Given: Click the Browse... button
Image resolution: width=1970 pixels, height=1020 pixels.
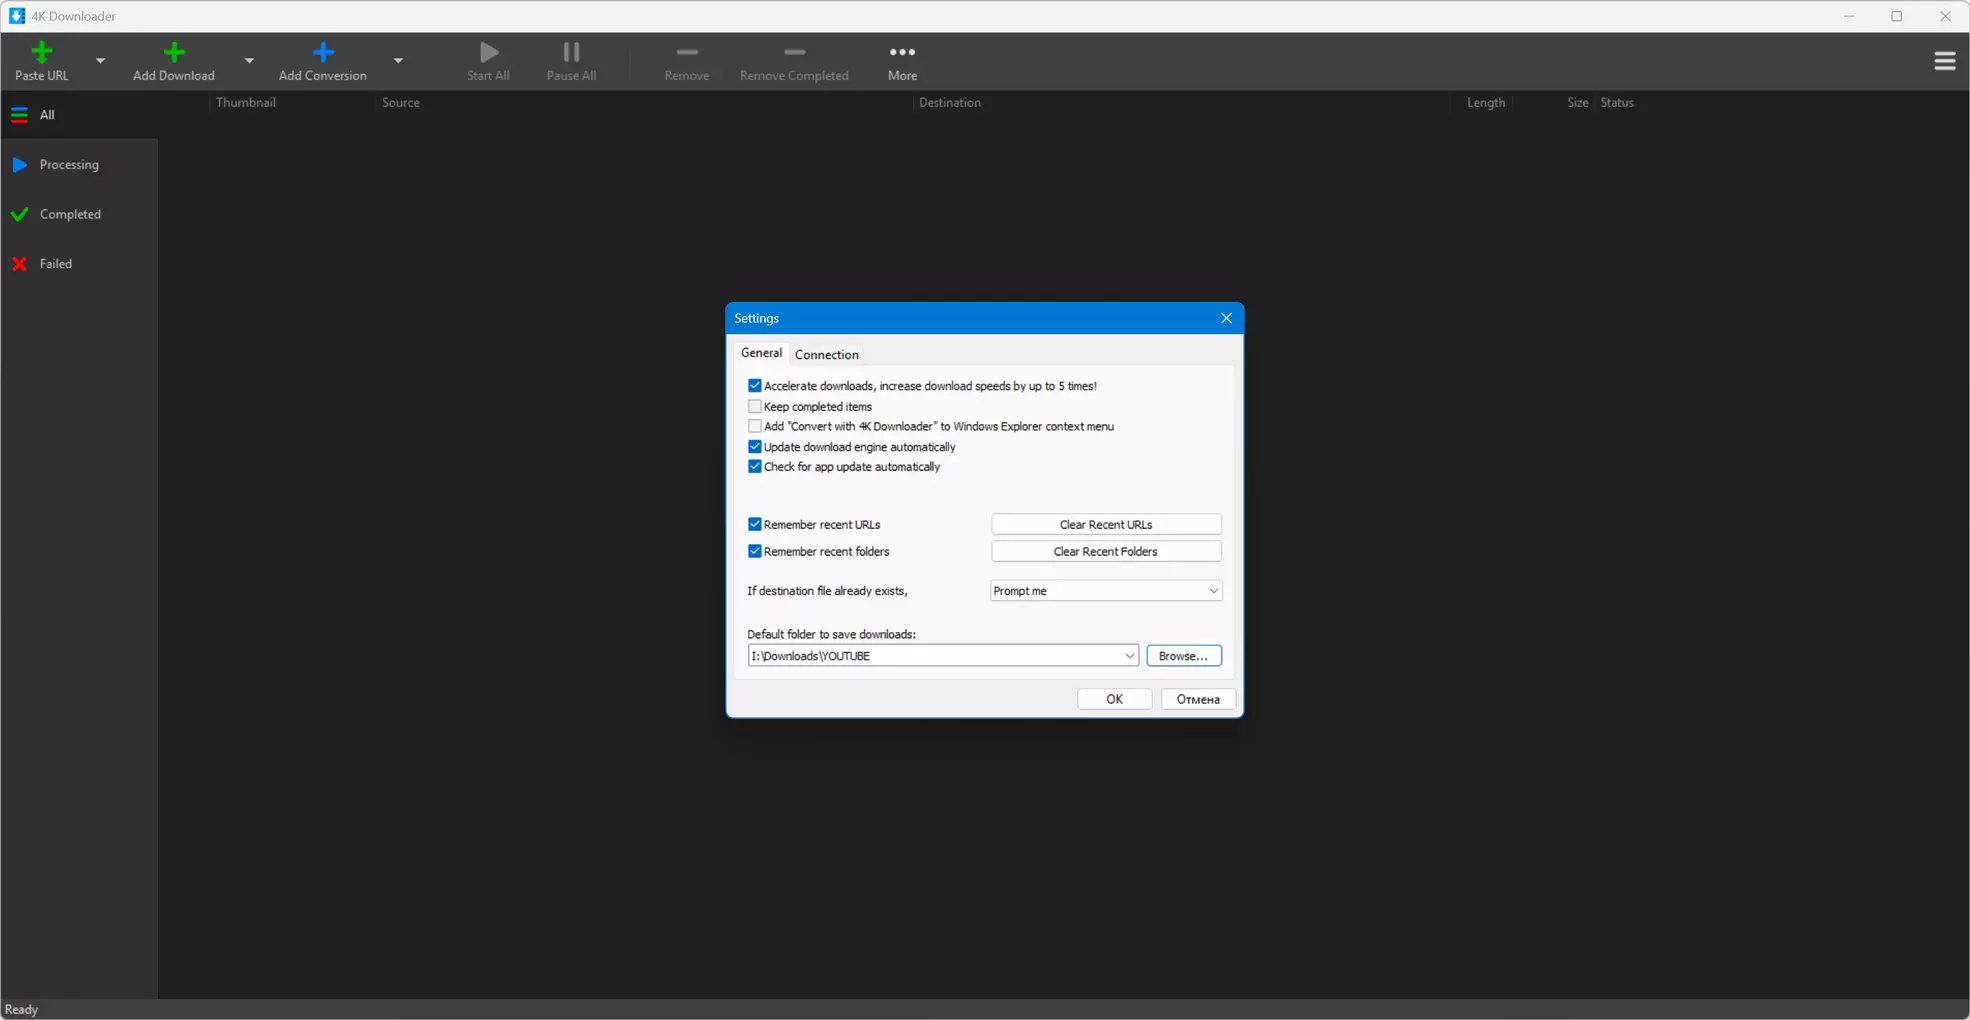Looking at the screenshot, I should click(x=1184, y=656).
